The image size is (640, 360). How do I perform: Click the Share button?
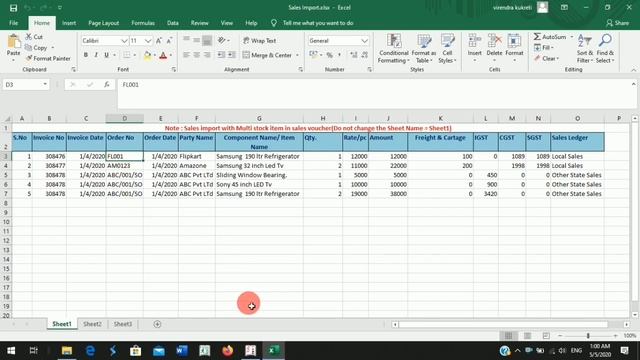pyautogui.click(x=618, y=23)
